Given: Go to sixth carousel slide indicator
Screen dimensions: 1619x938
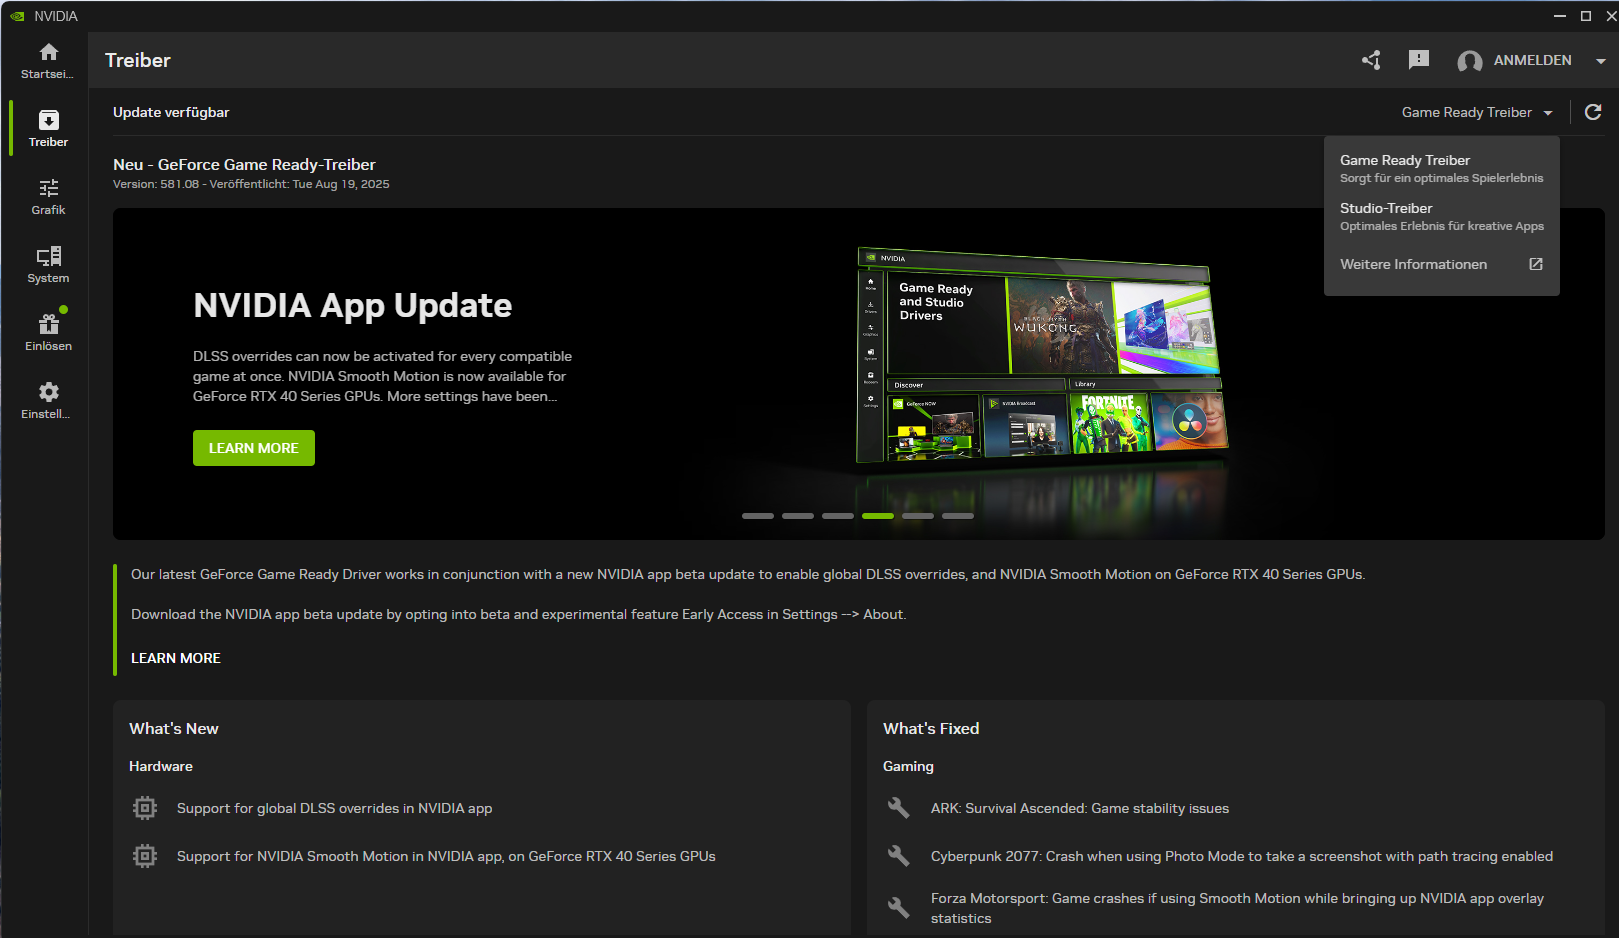Looking at the screenshot, I should click(958, 516).
